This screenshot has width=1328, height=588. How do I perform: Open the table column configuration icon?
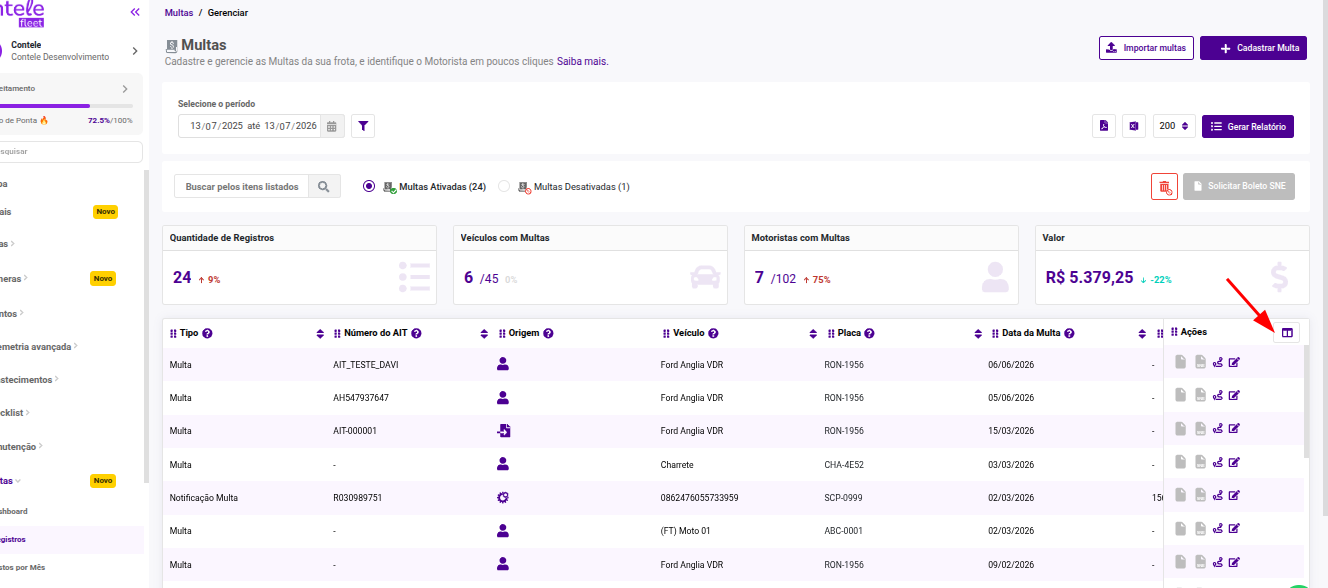click(x=1287, y=333)
